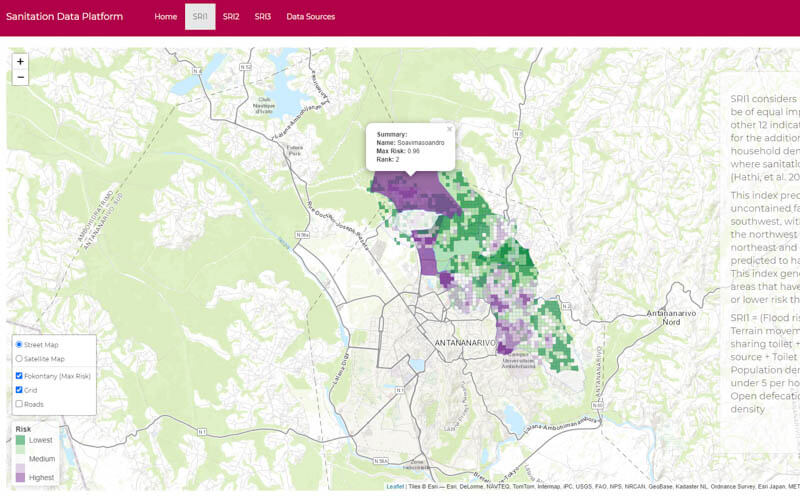
Task: Open the Home page
Action: [x=166, y=17]
